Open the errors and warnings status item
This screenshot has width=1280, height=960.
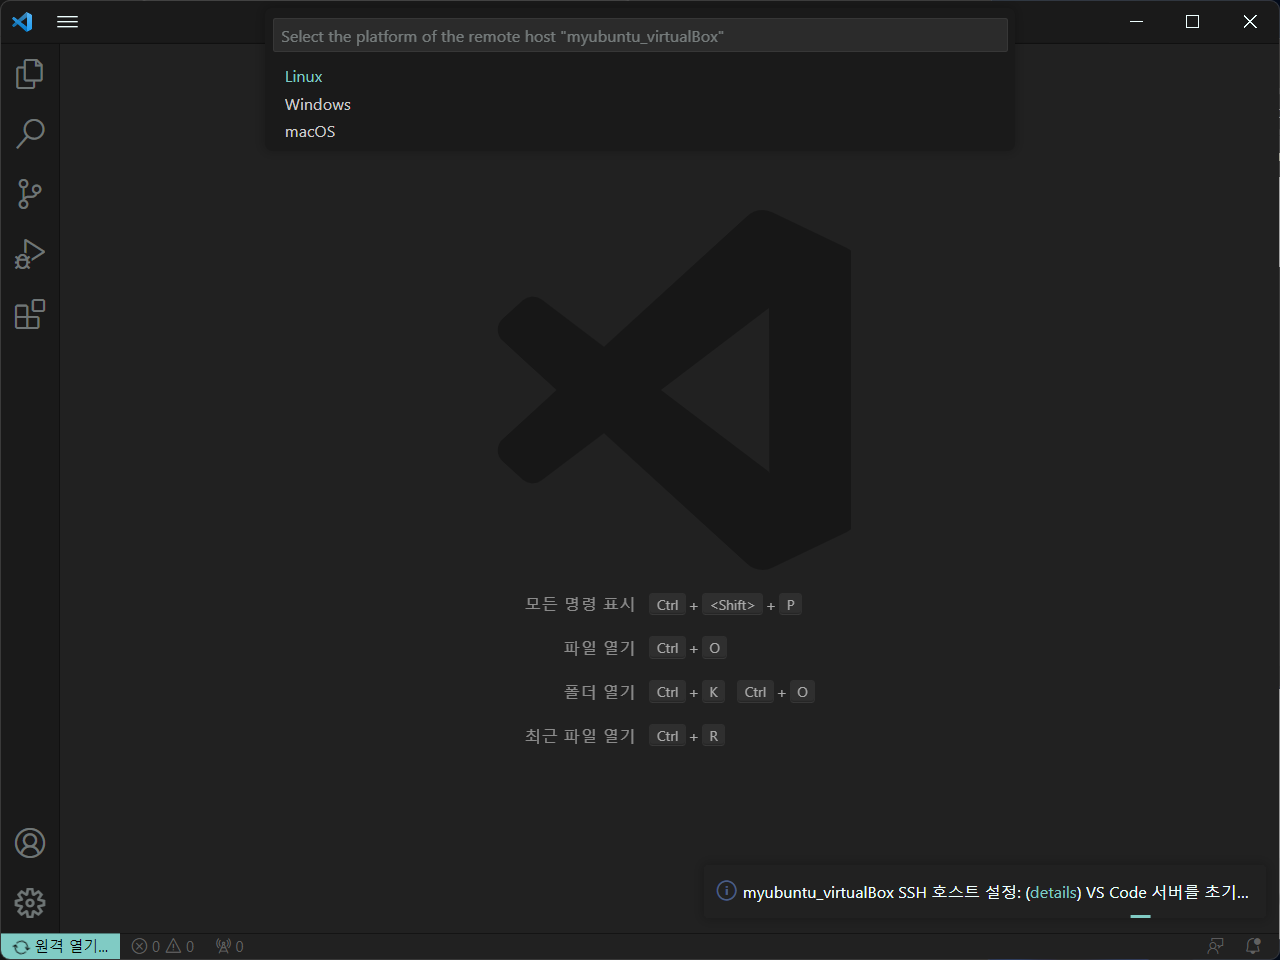[163, 946]
